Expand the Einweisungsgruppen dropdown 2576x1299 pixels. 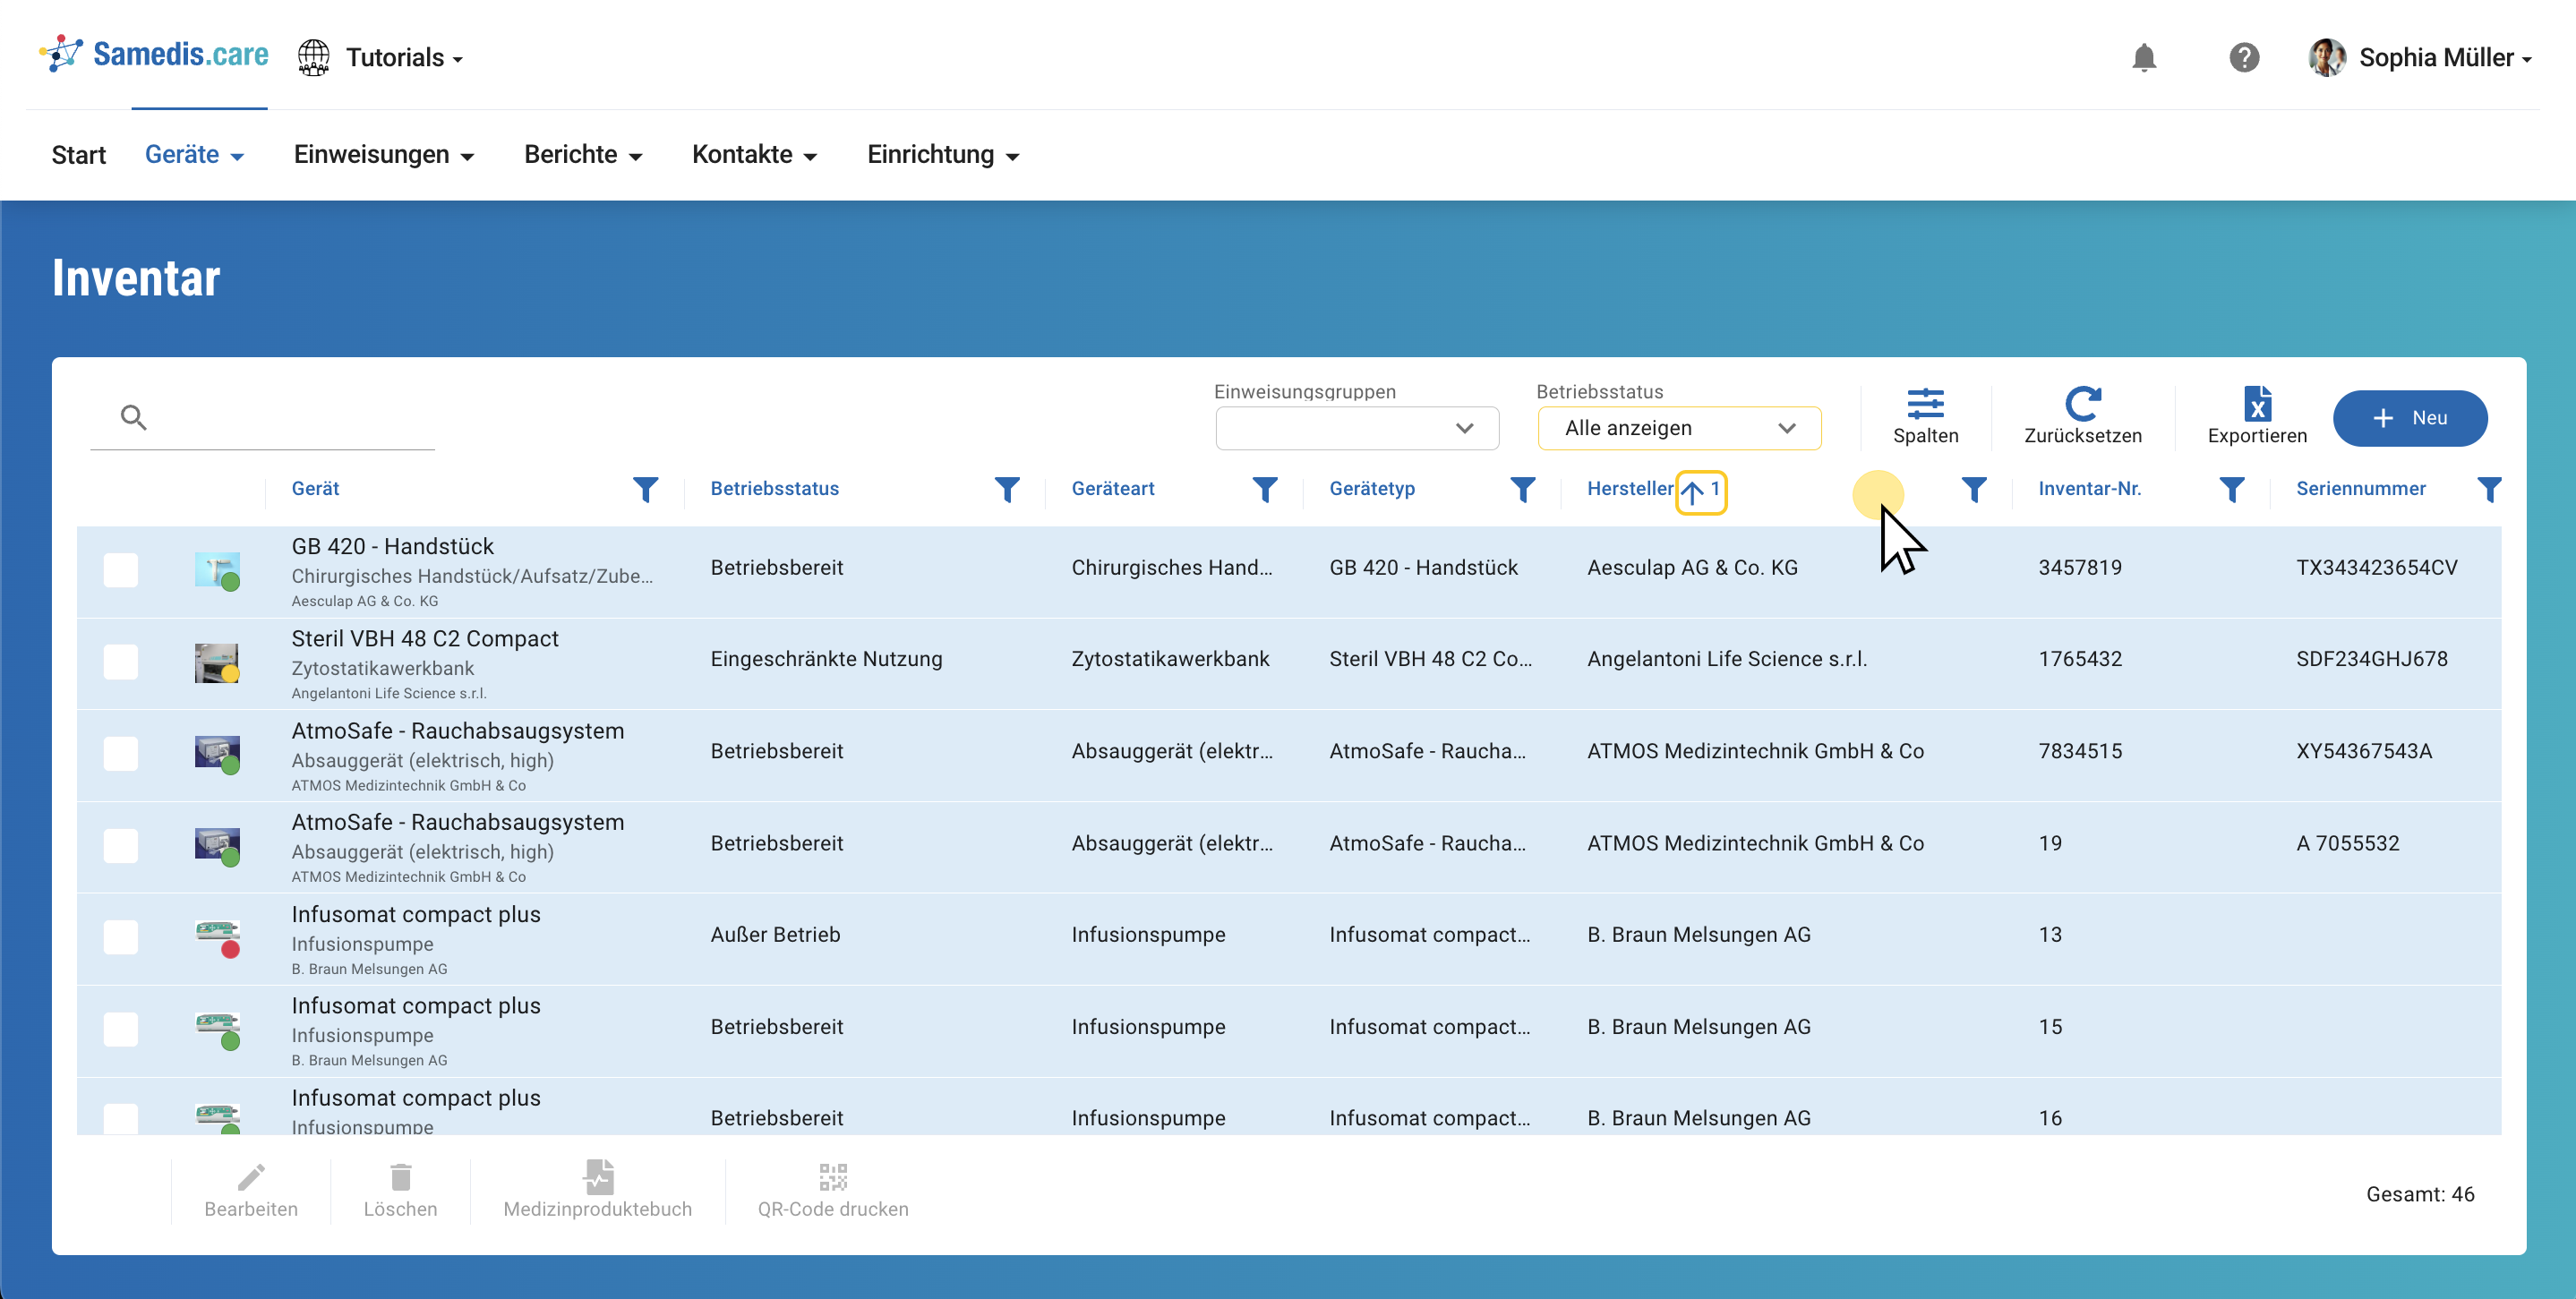tap(1356, 428)
